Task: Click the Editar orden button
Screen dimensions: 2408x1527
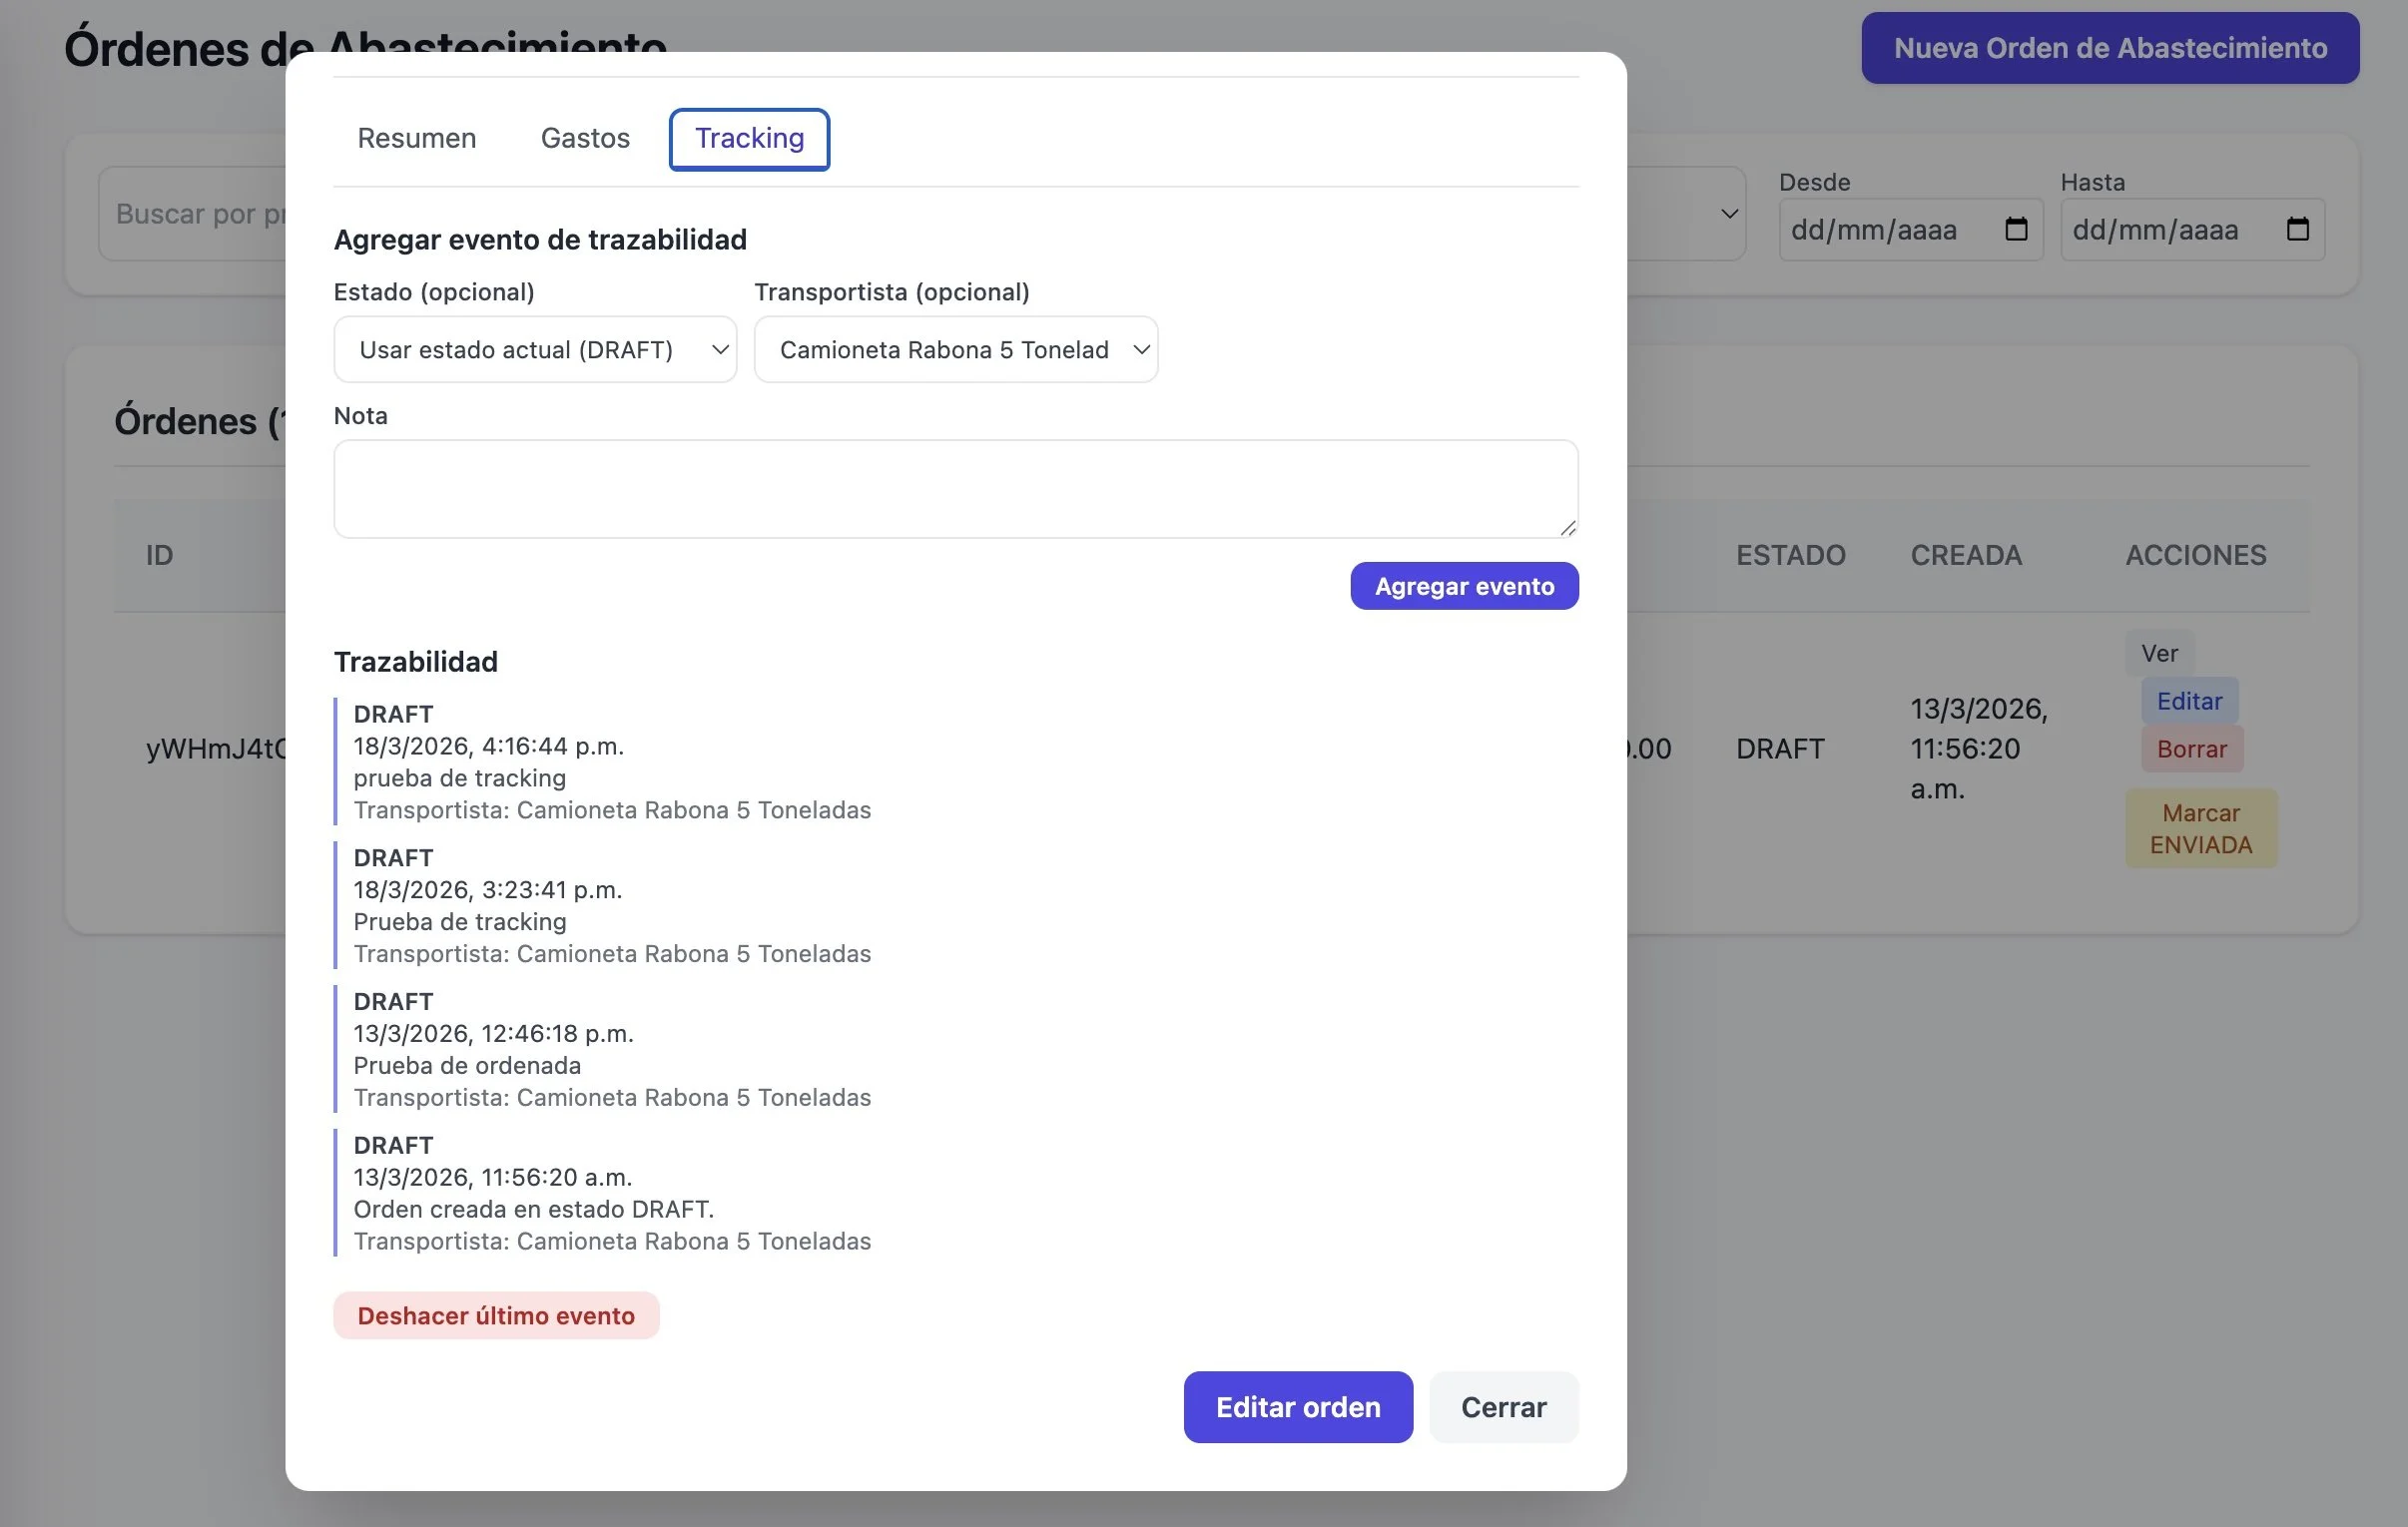Action: click(1297, 1407)
